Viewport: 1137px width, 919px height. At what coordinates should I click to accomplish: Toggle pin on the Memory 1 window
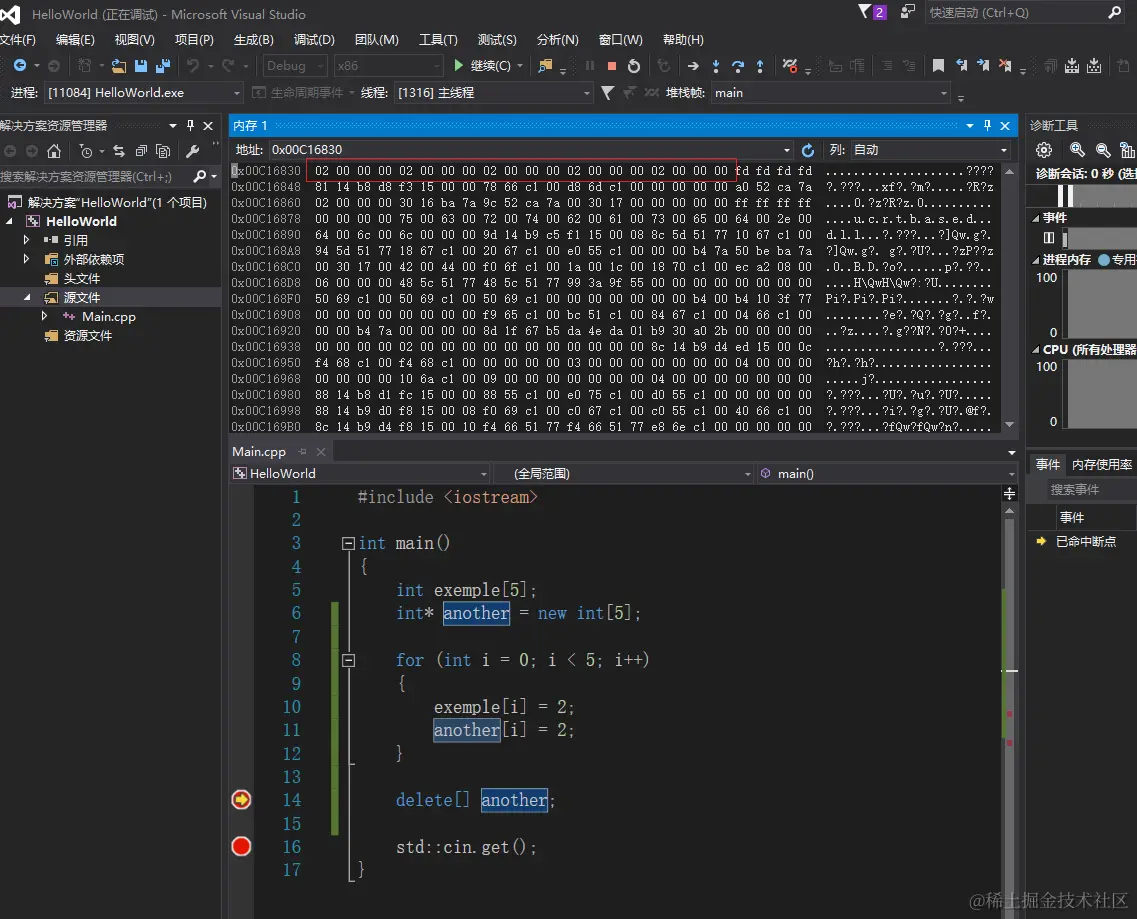(987, 125)
